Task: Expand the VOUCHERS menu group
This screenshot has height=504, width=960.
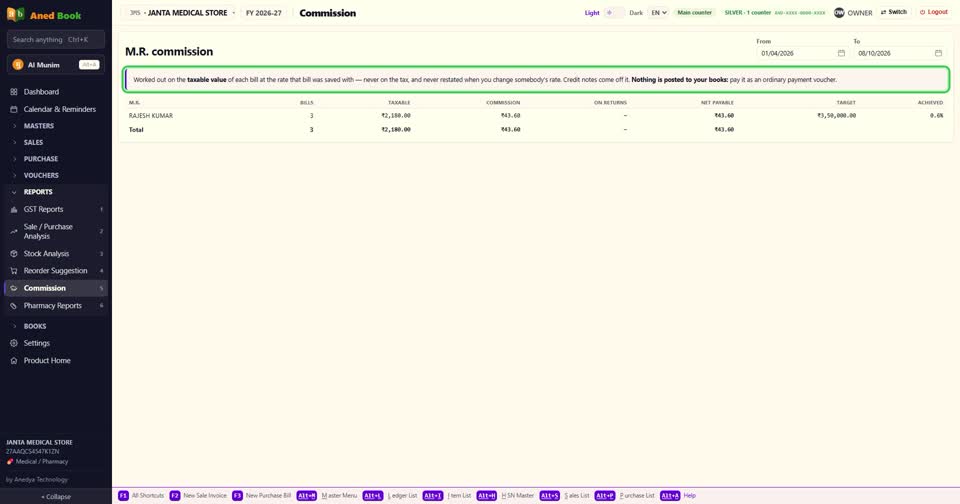Action: click(55, 175)
